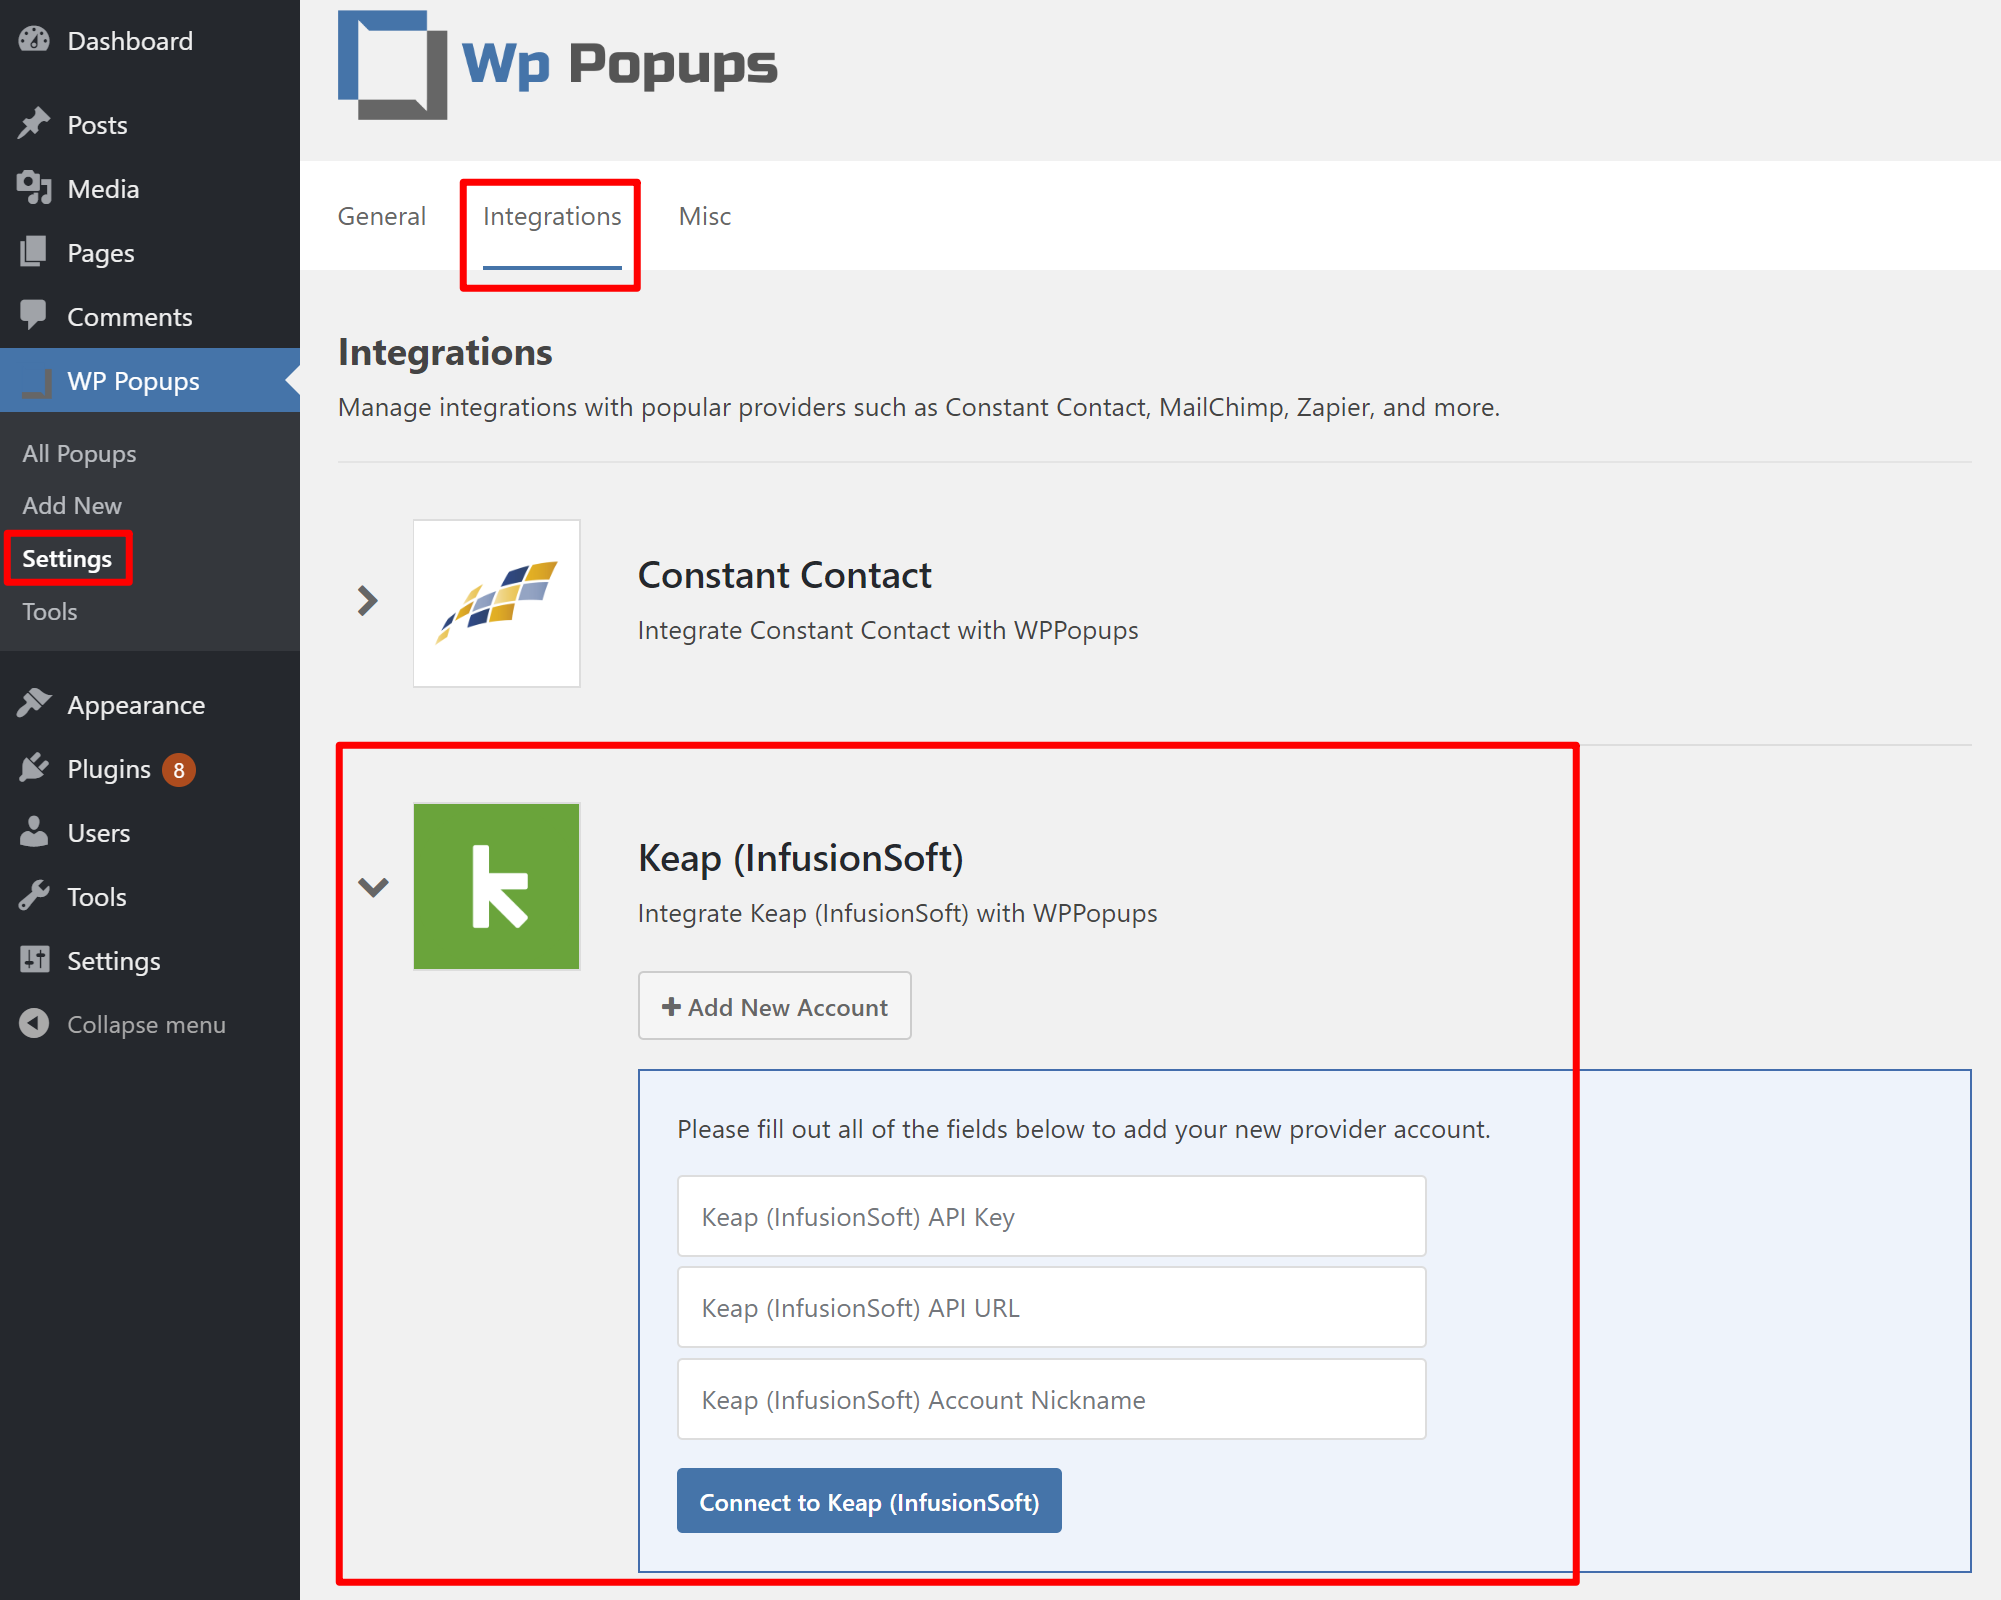
Task: Open Comments via the speech bubble icon
Action: 35,316
